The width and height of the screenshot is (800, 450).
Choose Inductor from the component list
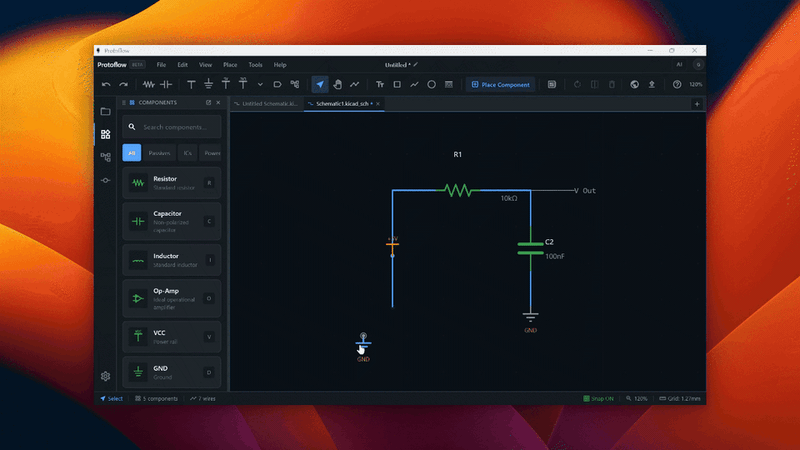point(171,260)
